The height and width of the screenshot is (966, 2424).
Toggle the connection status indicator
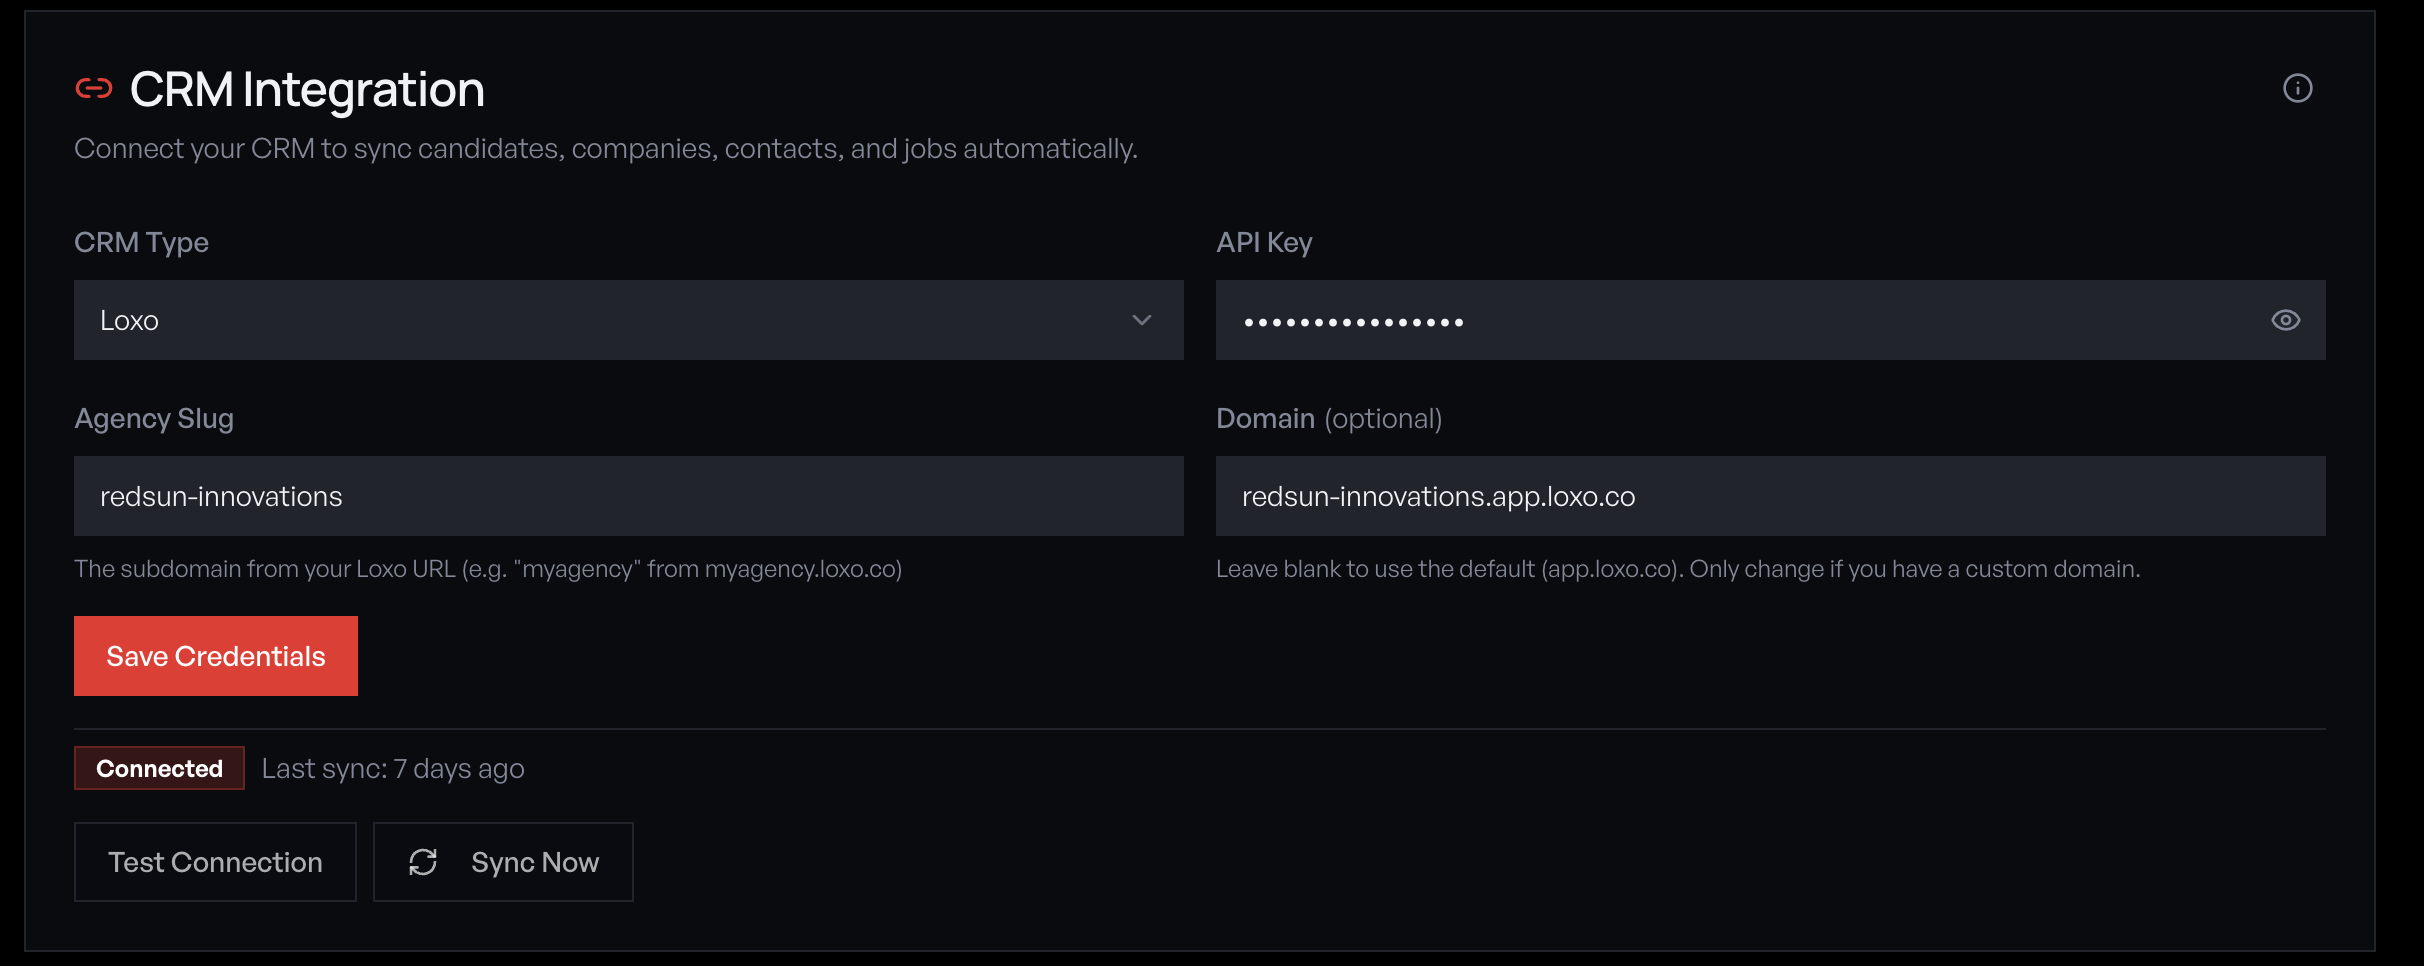coord(158,768)
